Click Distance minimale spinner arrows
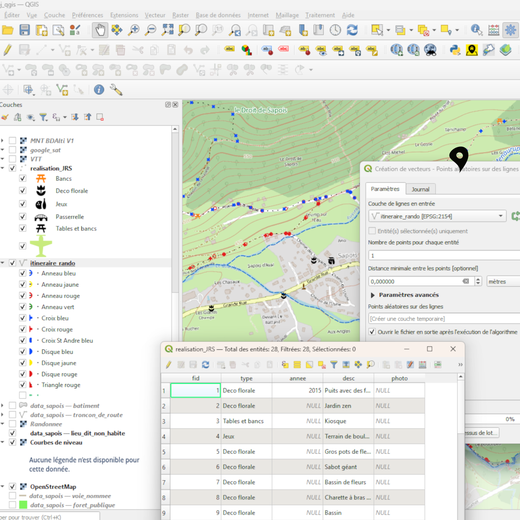520x520 pixels. point(478,282)
